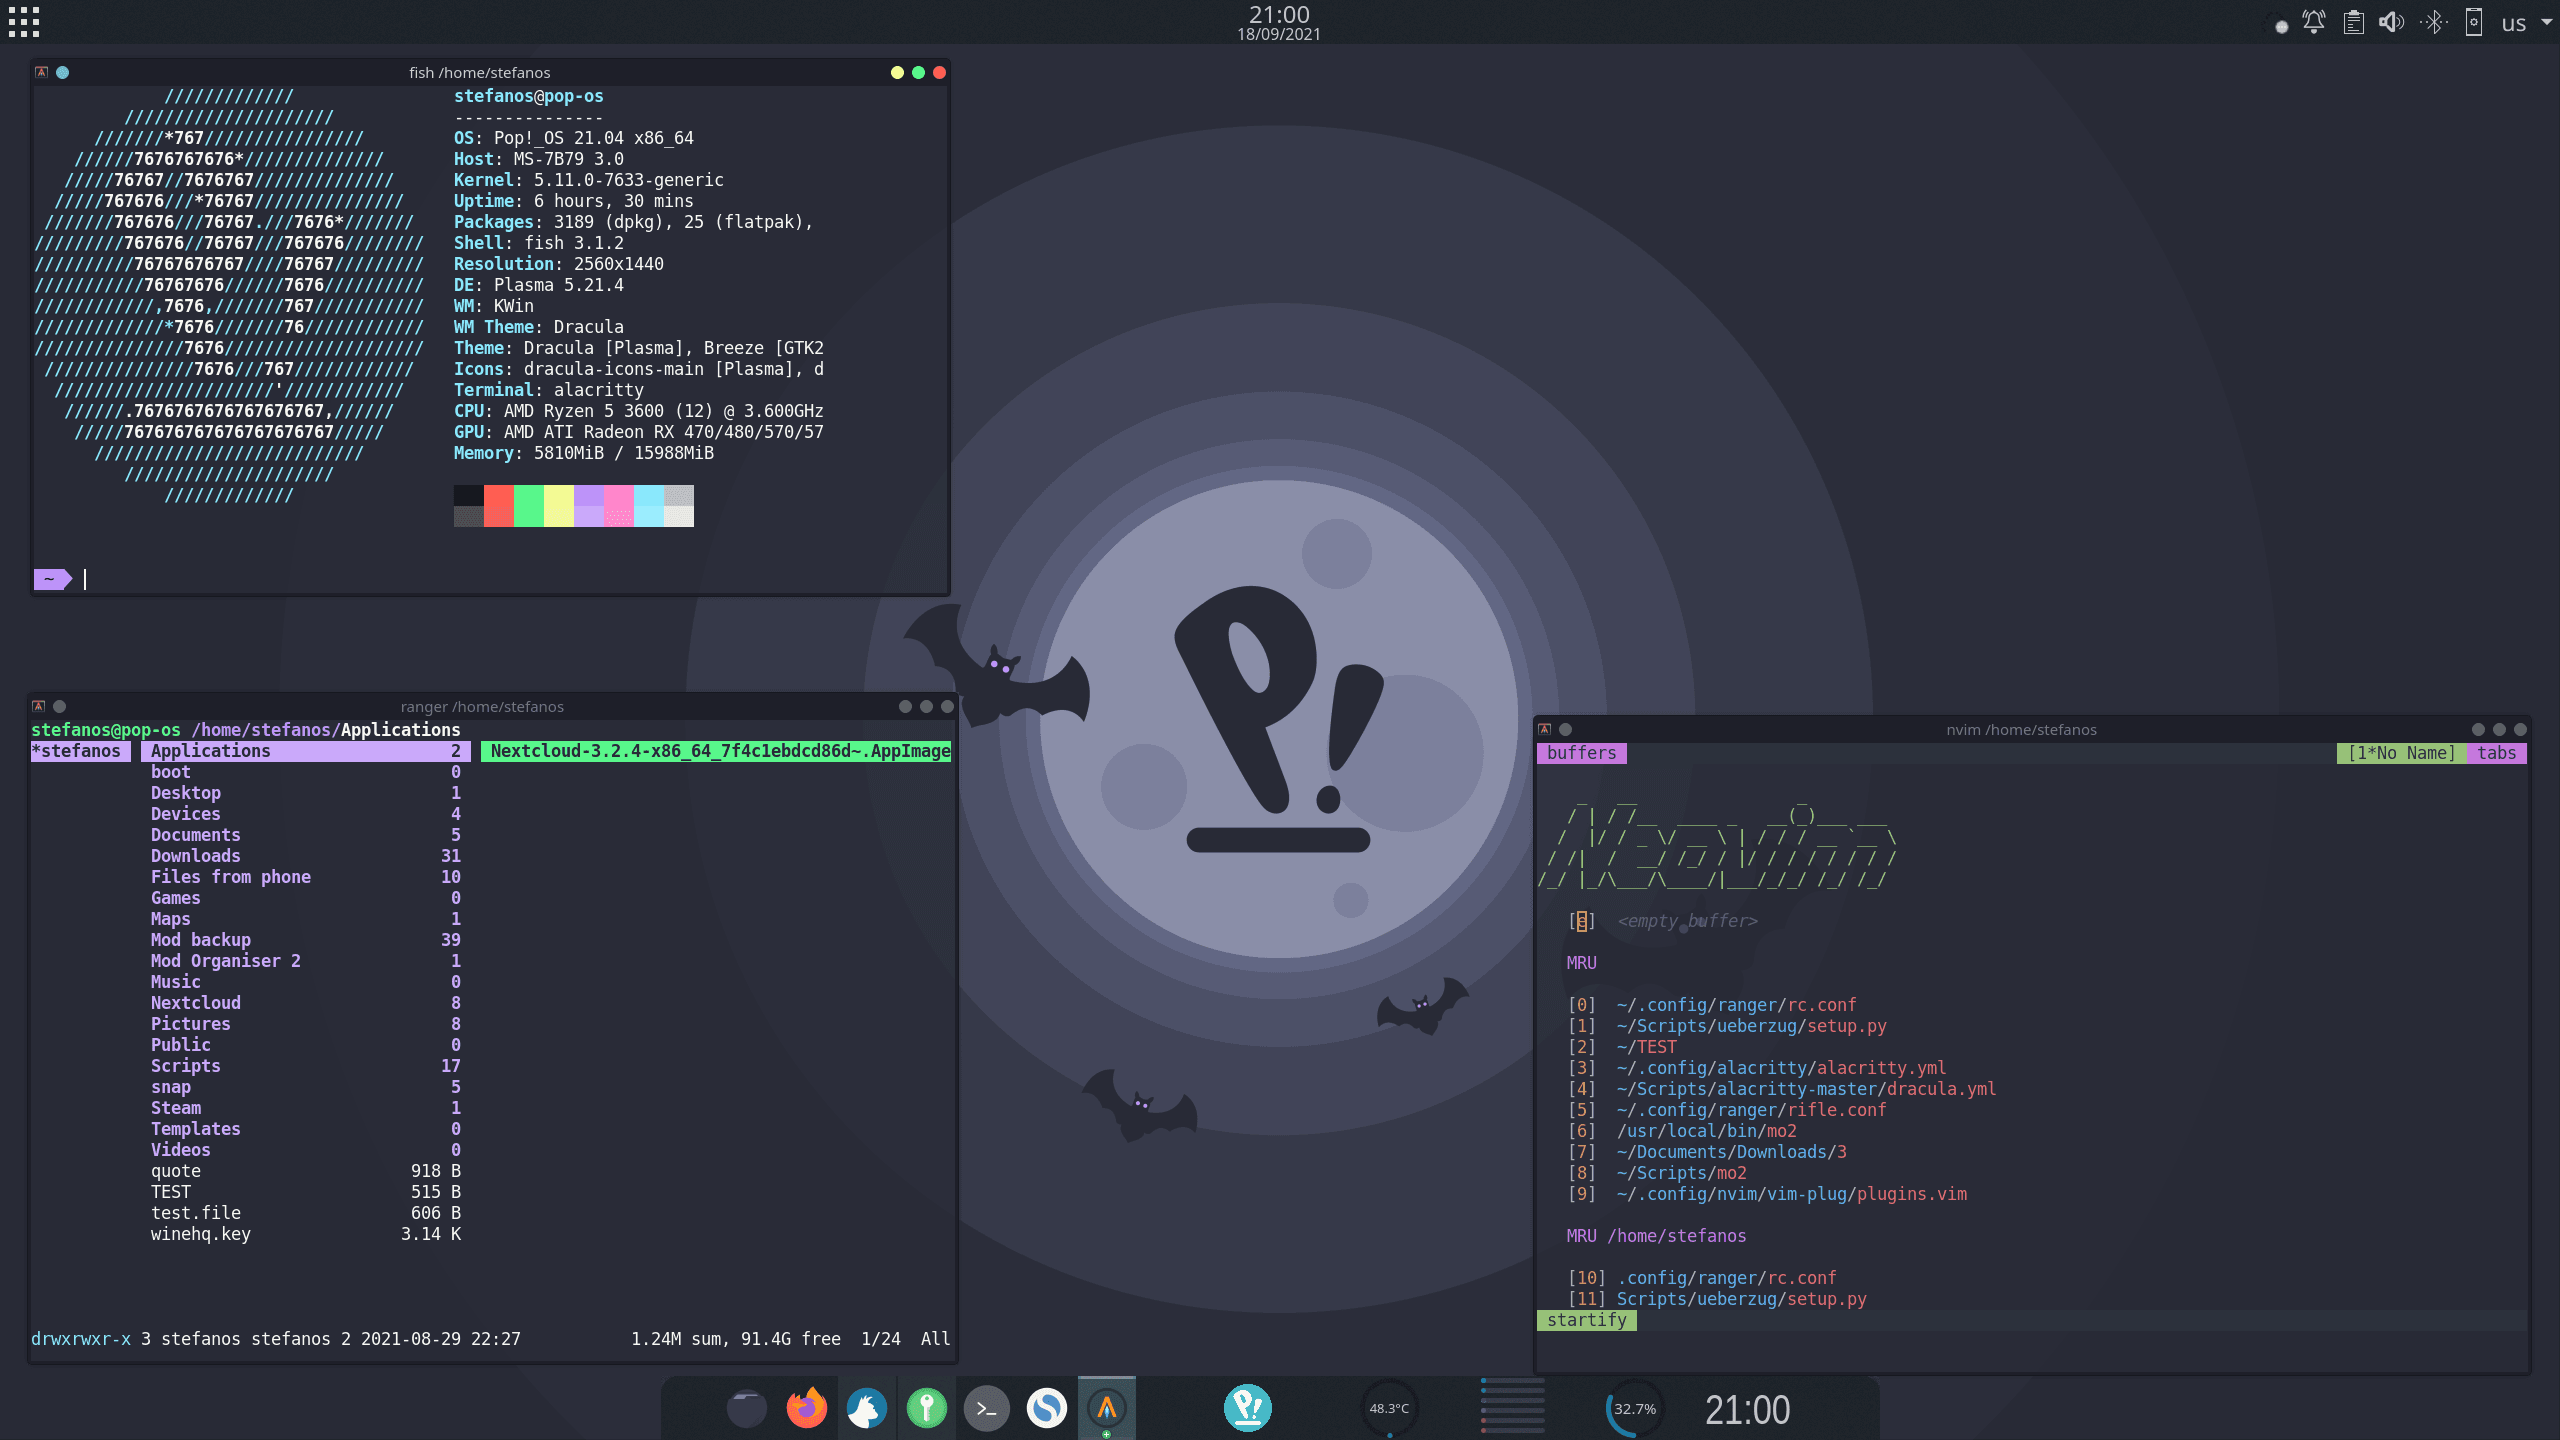Image resolution: width=2560 pixels, height=1440 pixels.
Task: Click the 32.7% usage circle in taskbar
Action: point(1637,1408)
